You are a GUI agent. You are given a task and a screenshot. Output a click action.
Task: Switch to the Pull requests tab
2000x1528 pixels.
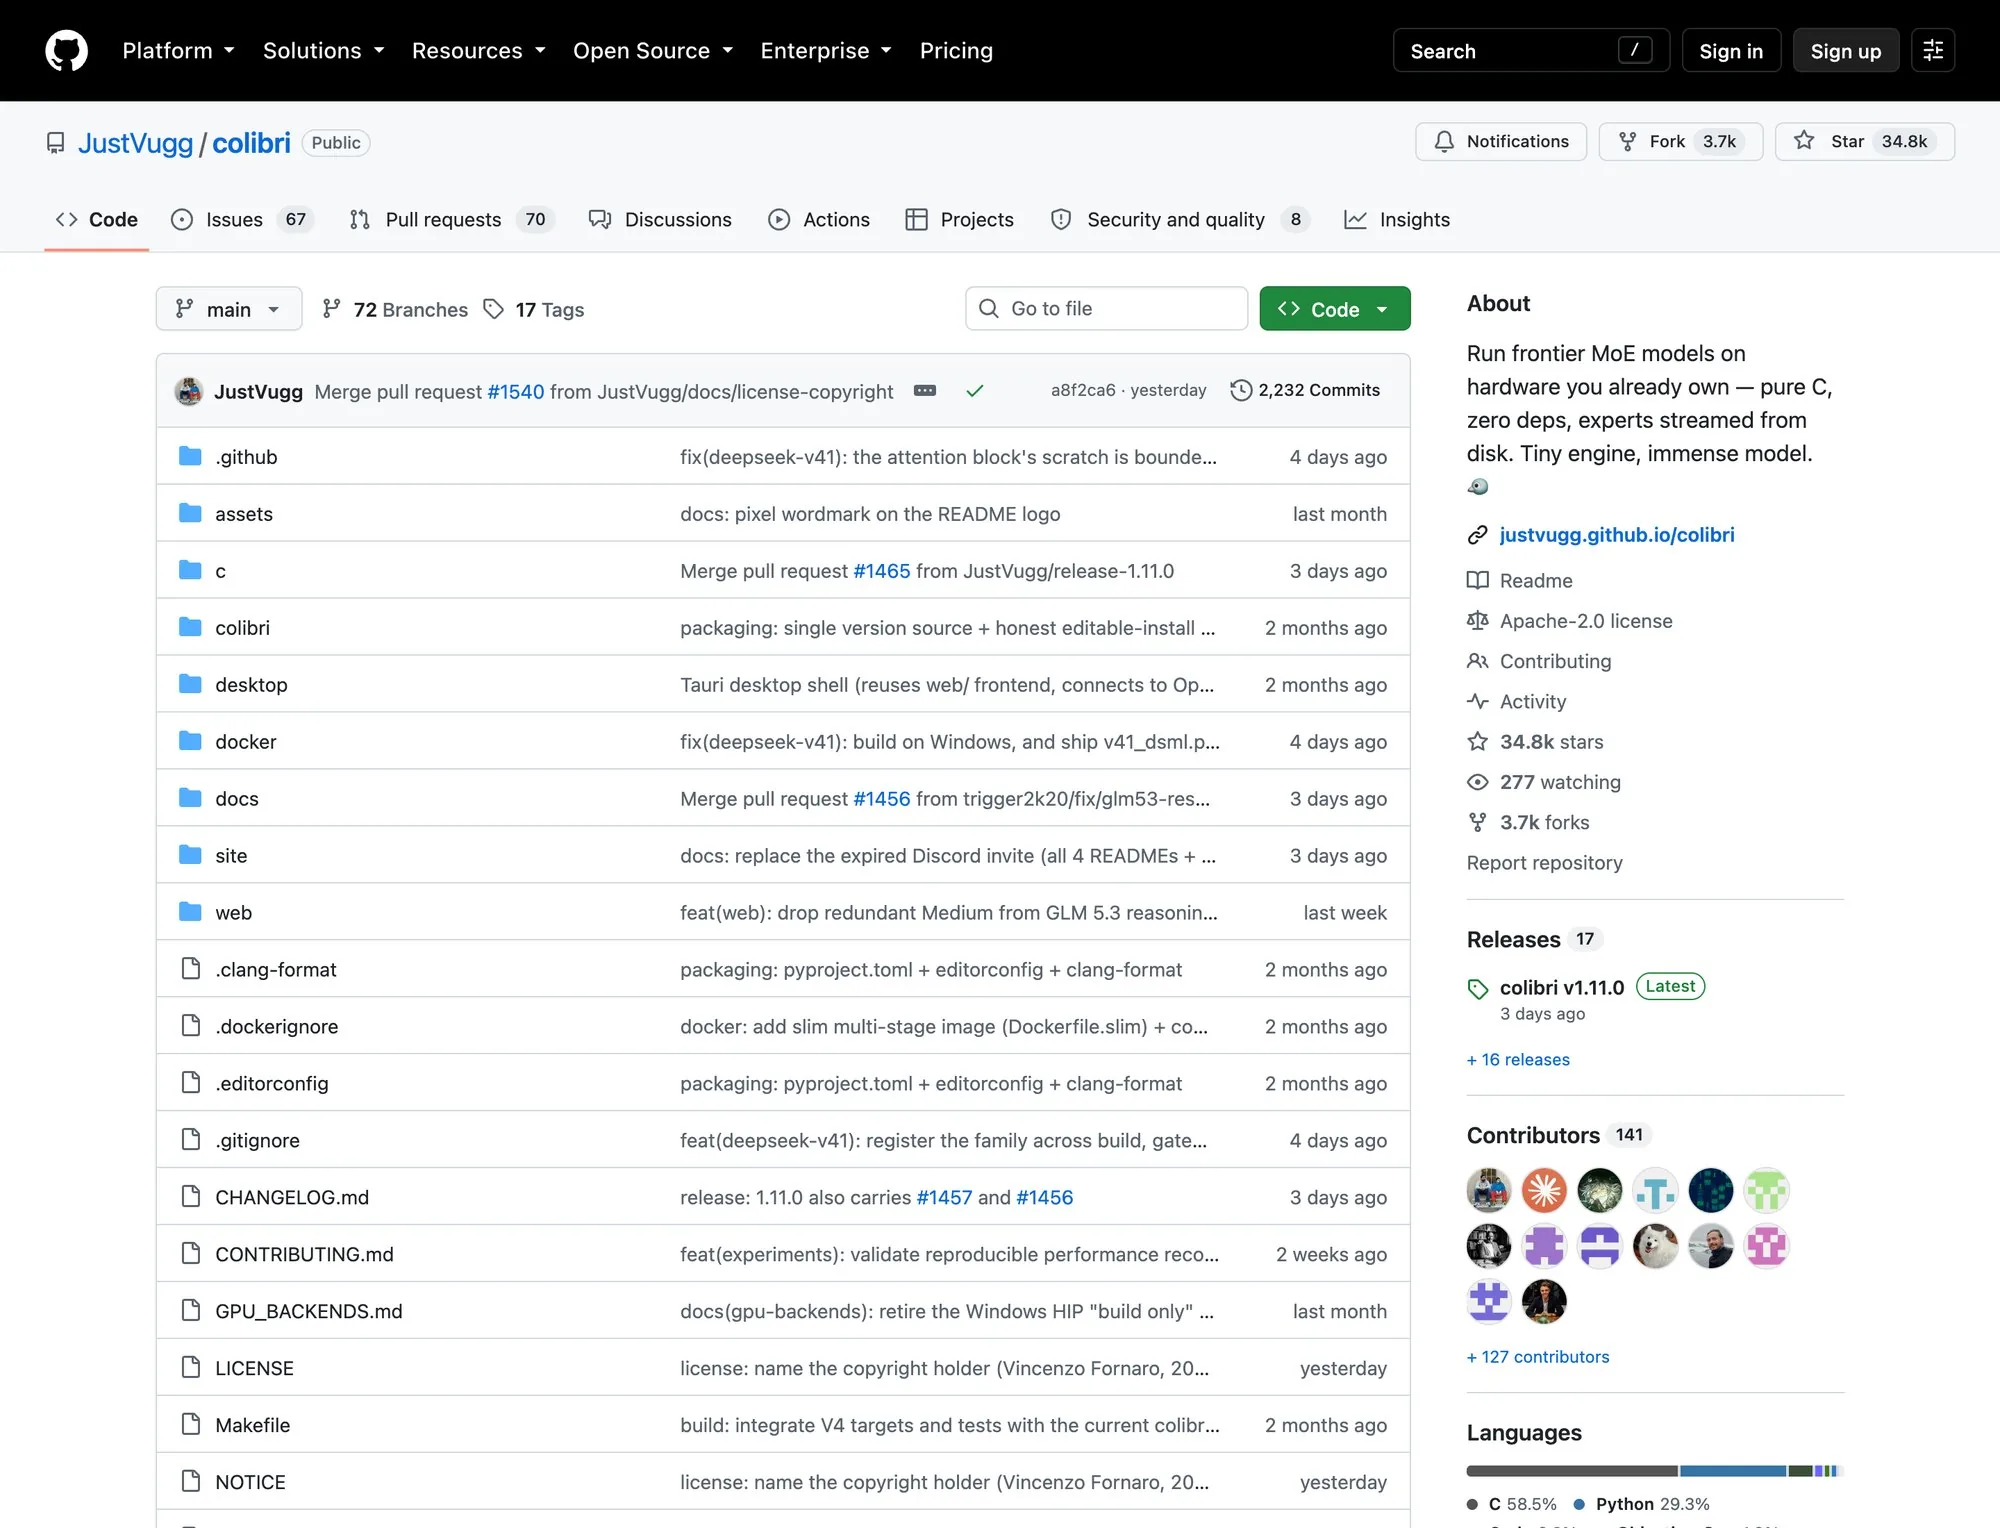(x=450, y=219)
